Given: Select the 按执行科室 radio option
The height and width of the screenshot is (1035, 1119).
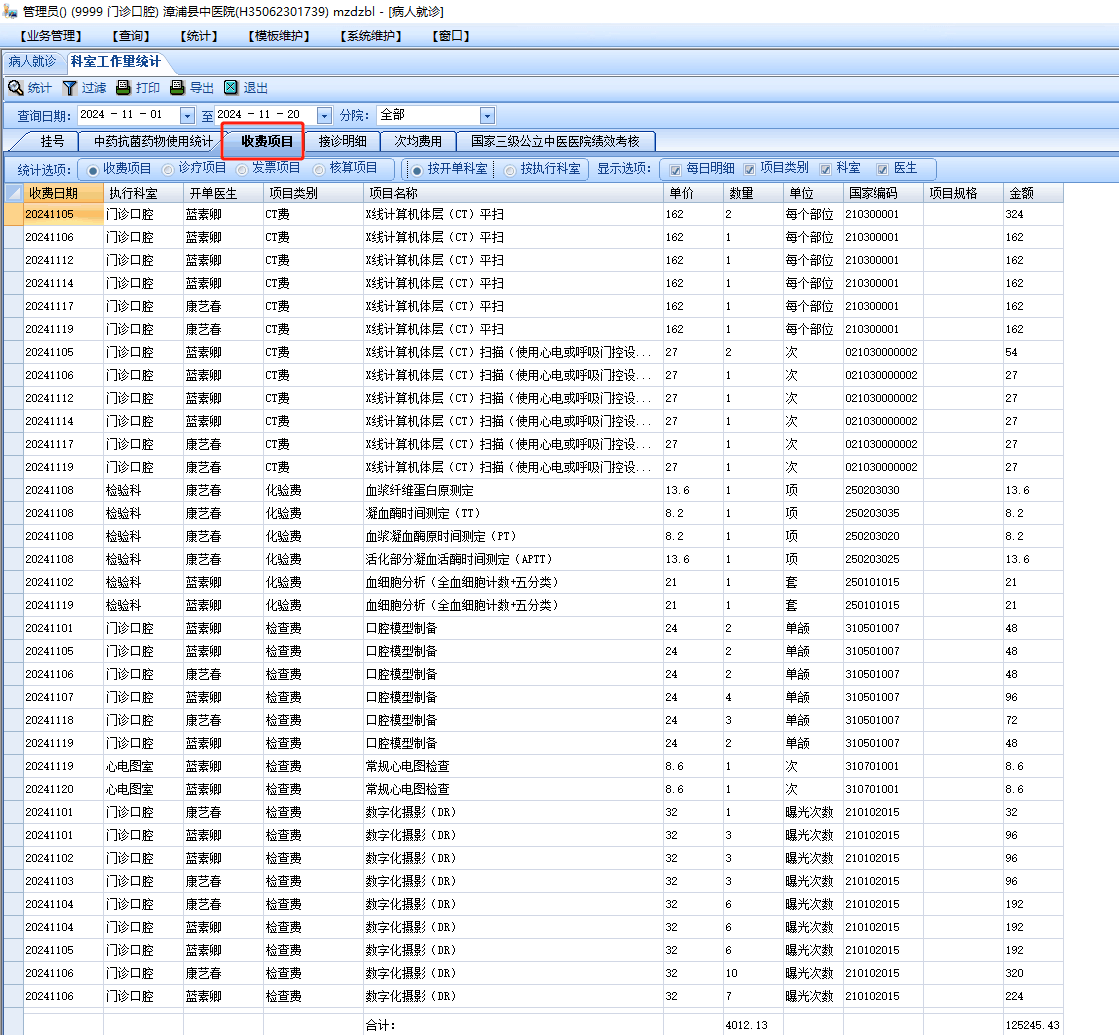Looking at the screenshot, I should click(x=511, y=170).
